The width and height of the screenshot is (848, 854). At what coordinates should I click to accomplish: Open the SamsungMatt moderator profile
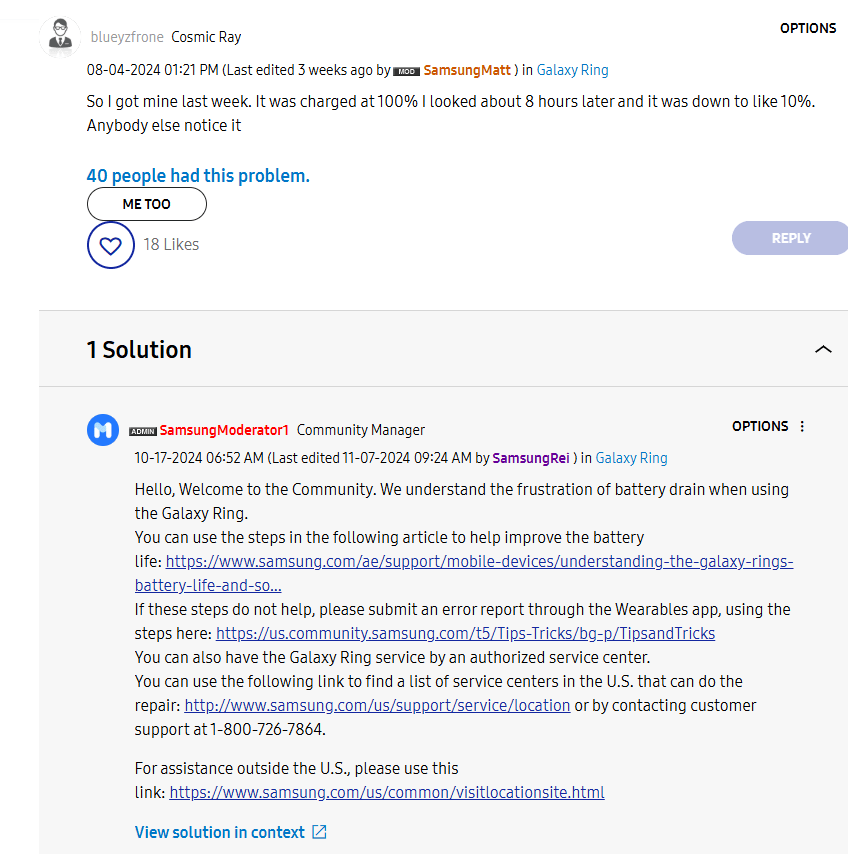468,70
